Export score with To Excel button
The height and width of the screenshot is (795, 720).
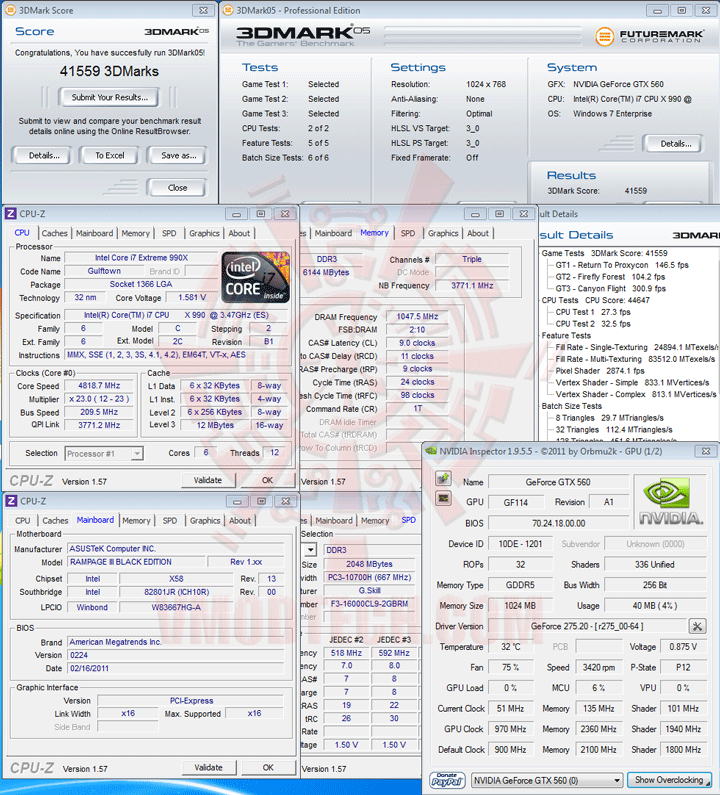click(110, 156)
